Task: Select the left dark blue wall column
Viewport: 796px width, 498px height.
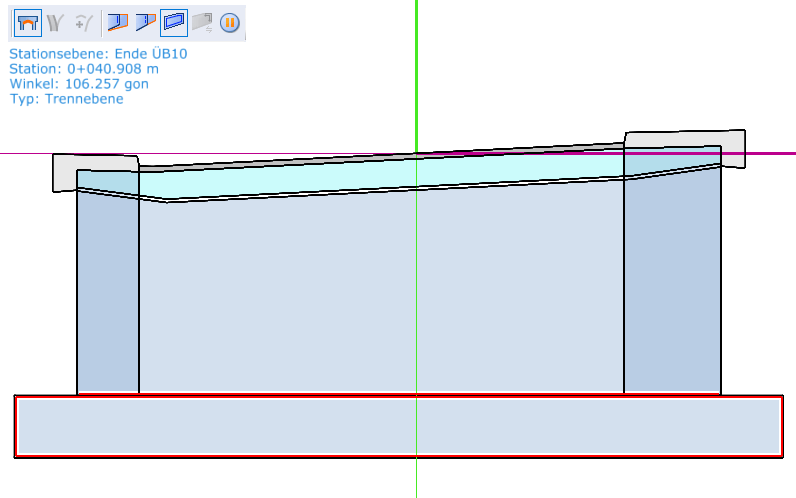Action: tap(108, 294)
